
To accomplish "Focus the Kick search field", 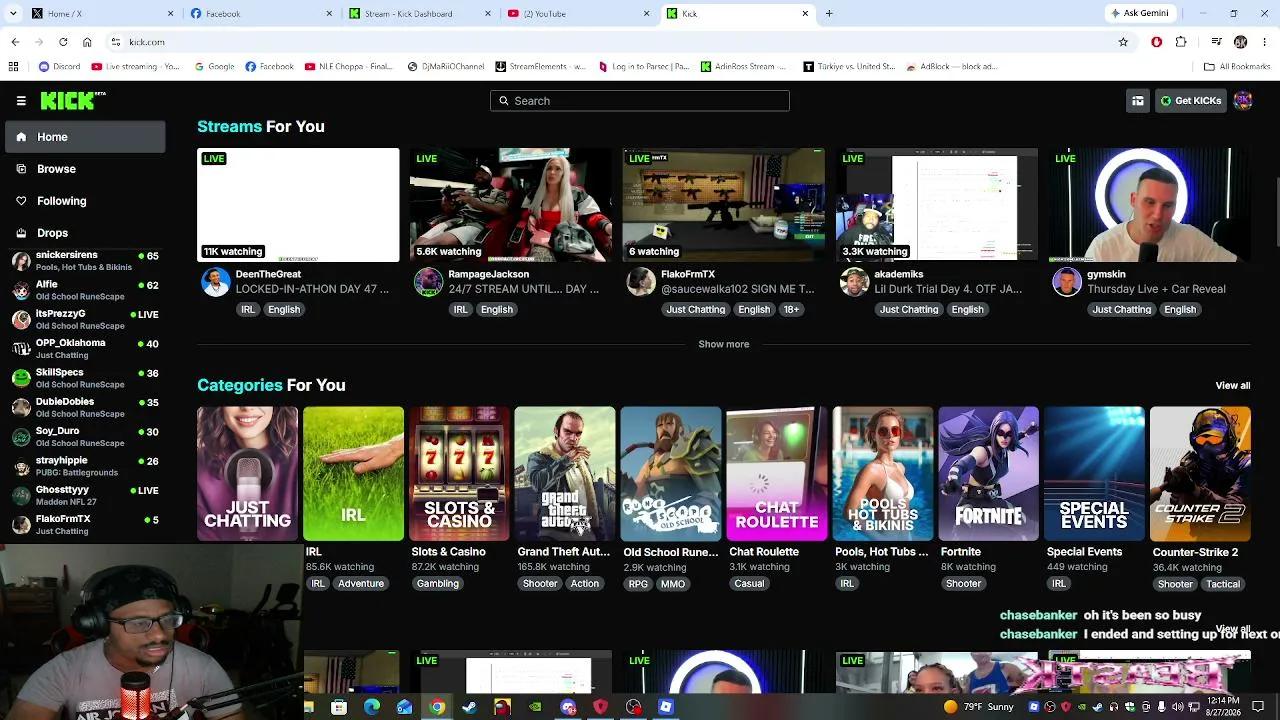I will (640, 101).
